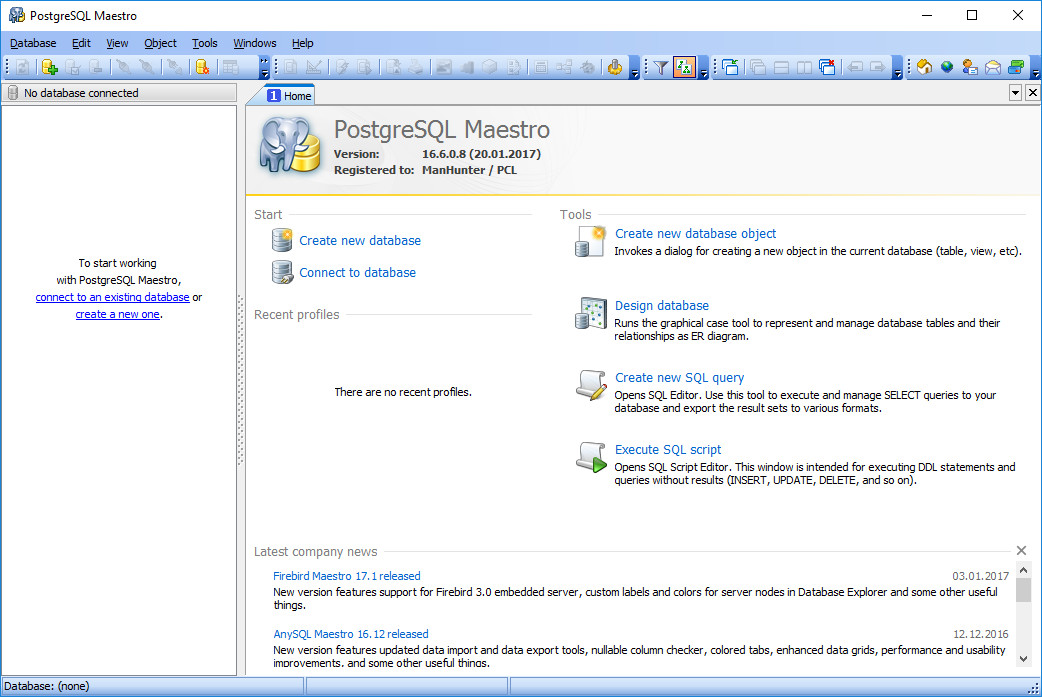Click the scroll icon with green play arrow
Image resolution: width=1042 pixels, height=697 pixels.
(x=590, y=457)
